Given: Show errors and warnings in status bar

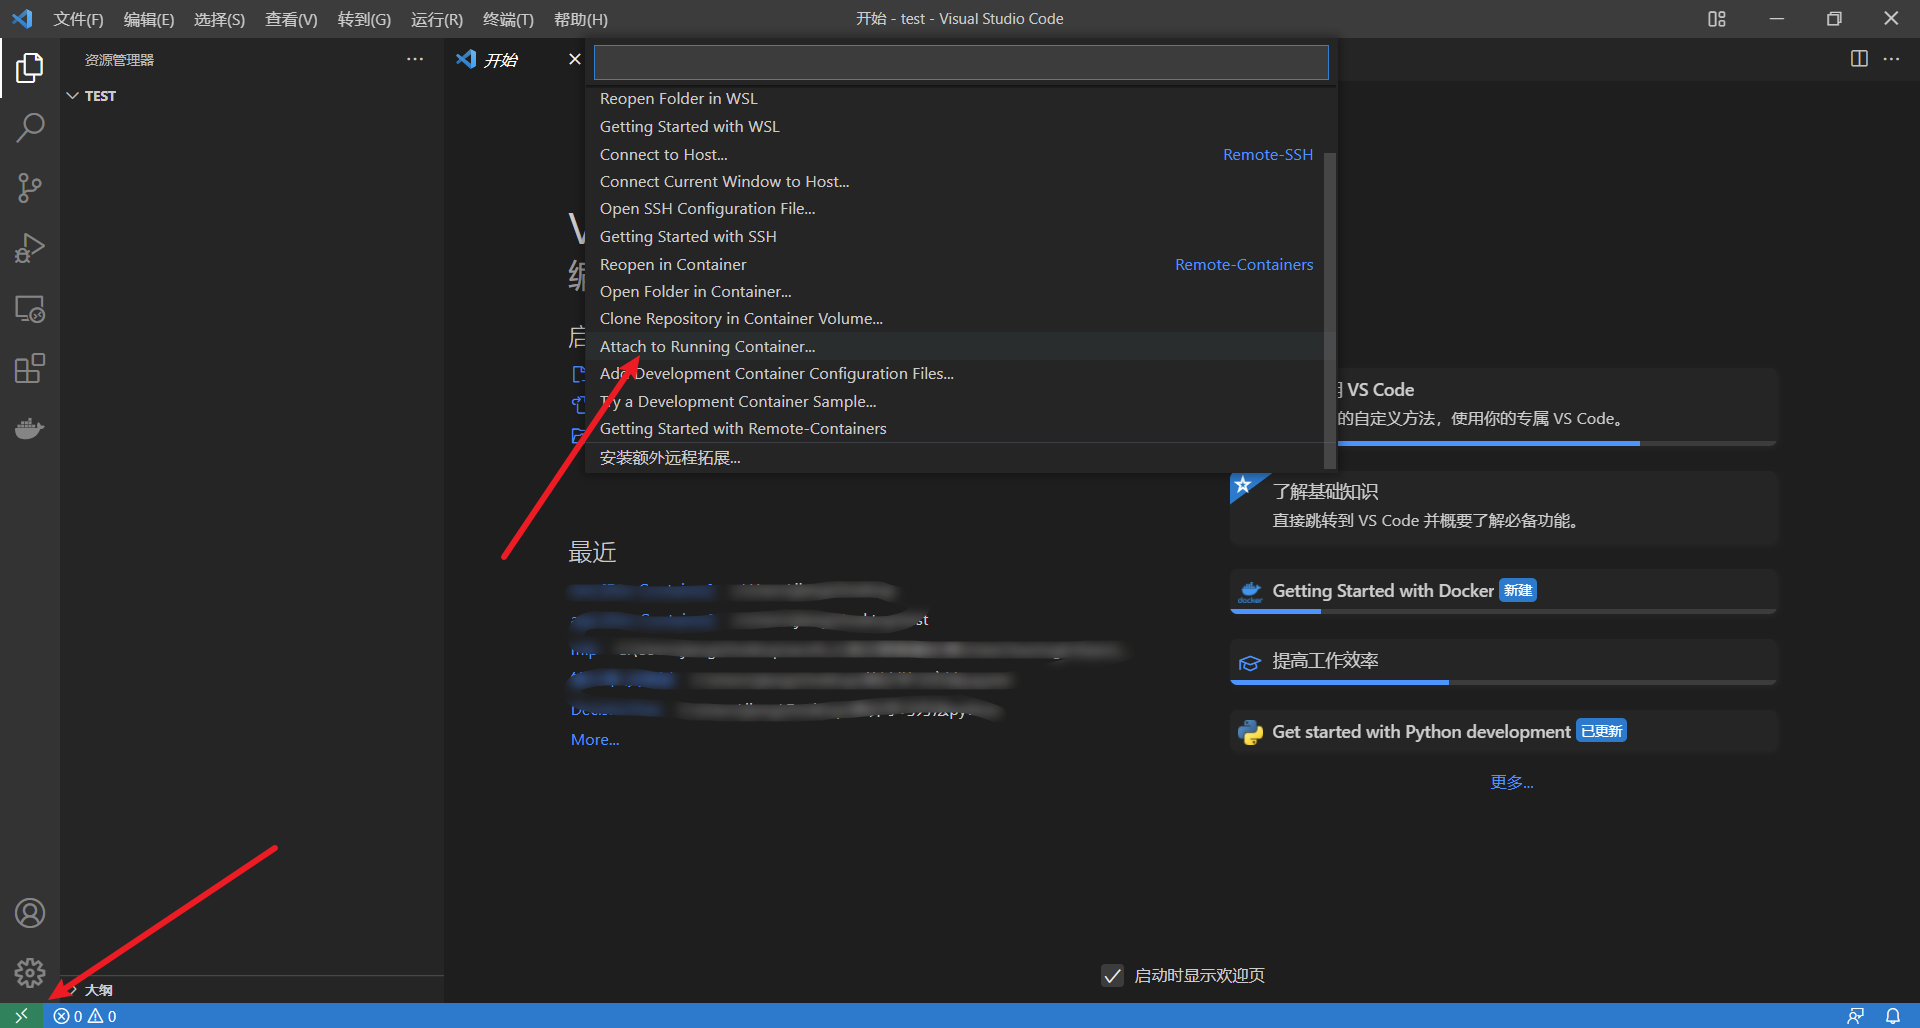Looking at the screenshot, I should (85, 1016).
